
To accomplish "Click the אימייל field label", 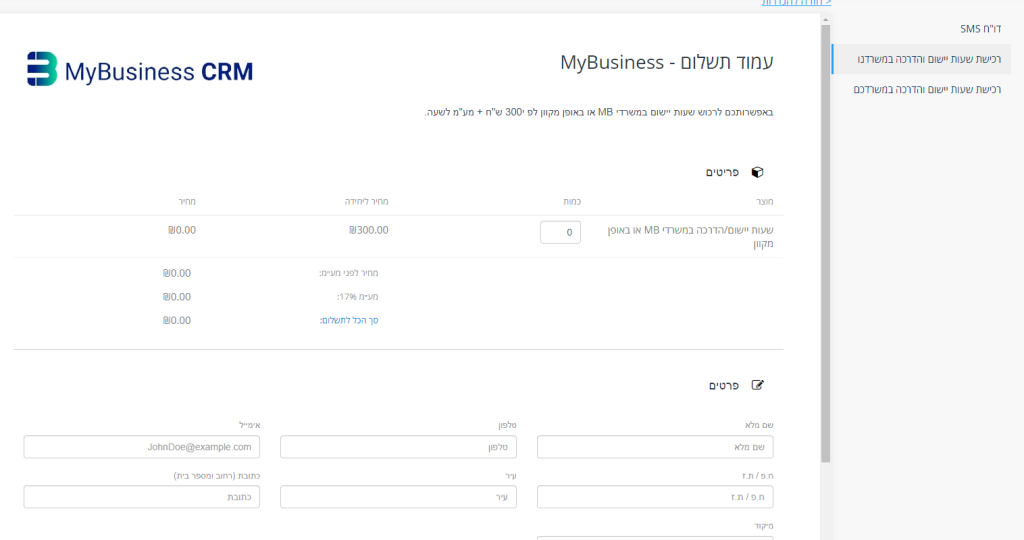I will tap(249, 425).
